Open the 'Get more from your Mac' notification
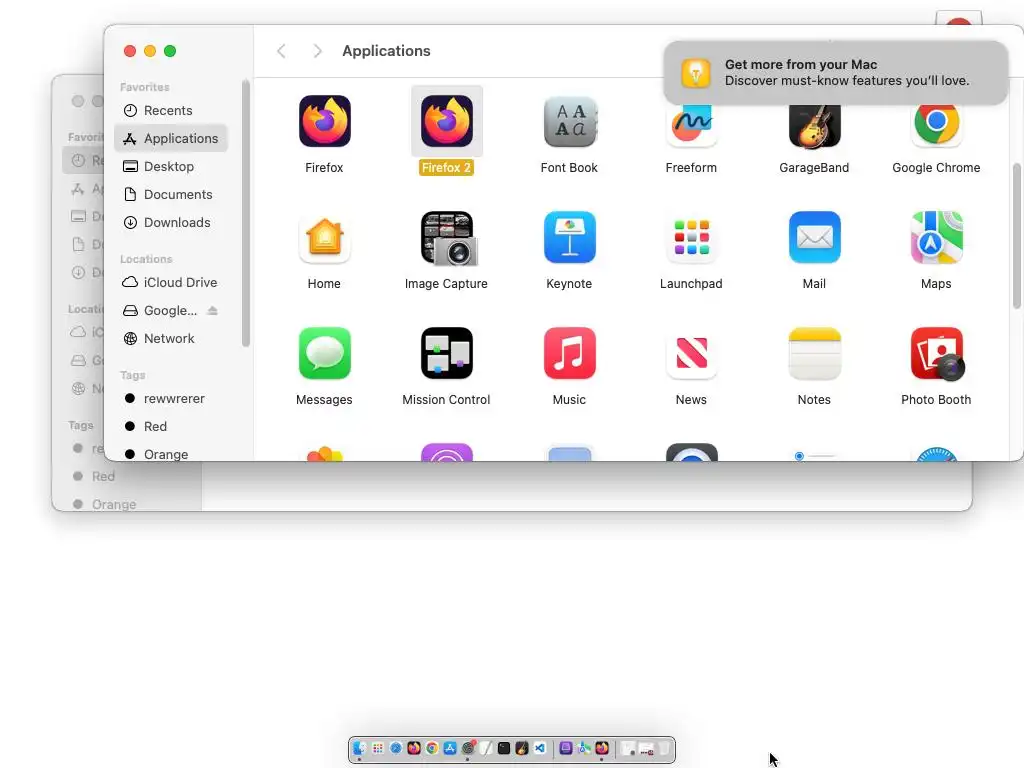1024x768 pixels. (x=836, y=72)
